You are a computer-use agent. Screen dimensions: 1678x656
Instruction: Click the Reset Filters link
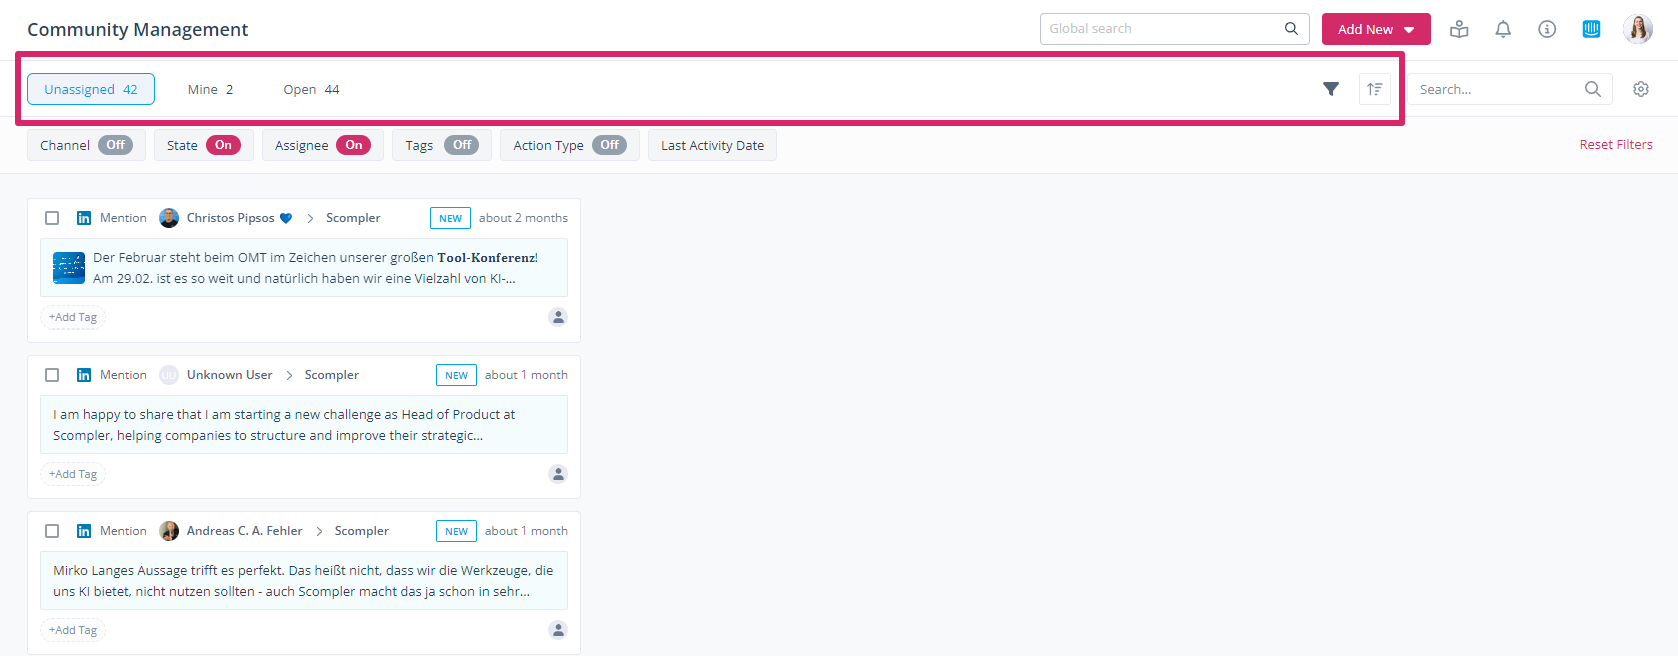tap(1615, 145)
